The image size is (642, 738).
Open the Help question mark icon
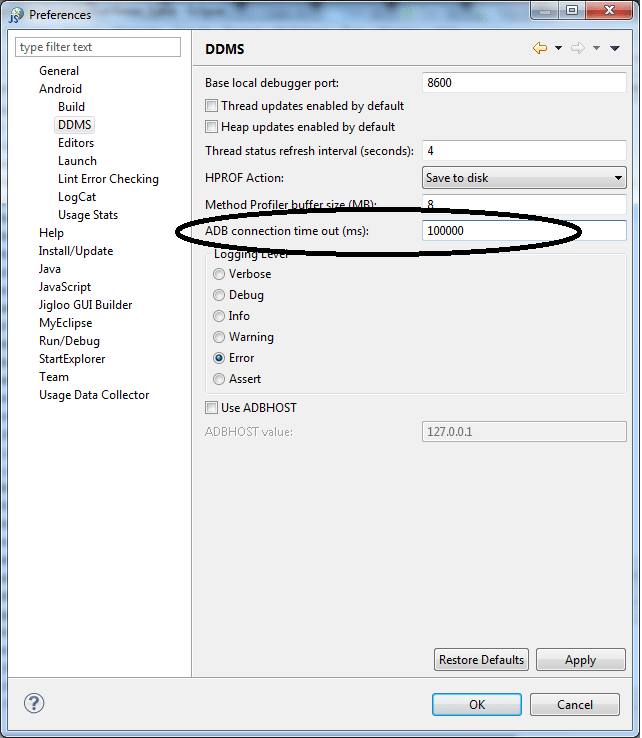(x=34, y=703)
